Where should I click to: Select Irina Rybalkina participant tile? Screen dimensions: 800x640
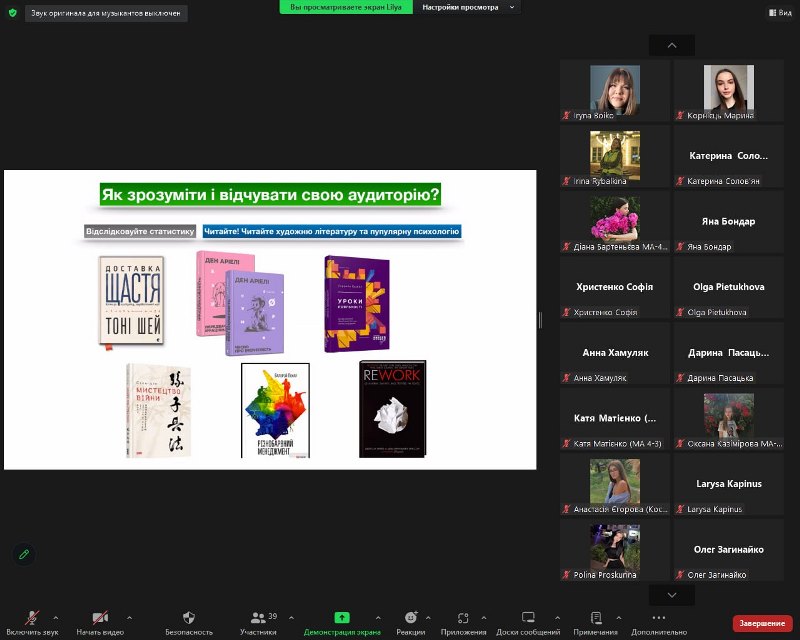pos(615,156)
